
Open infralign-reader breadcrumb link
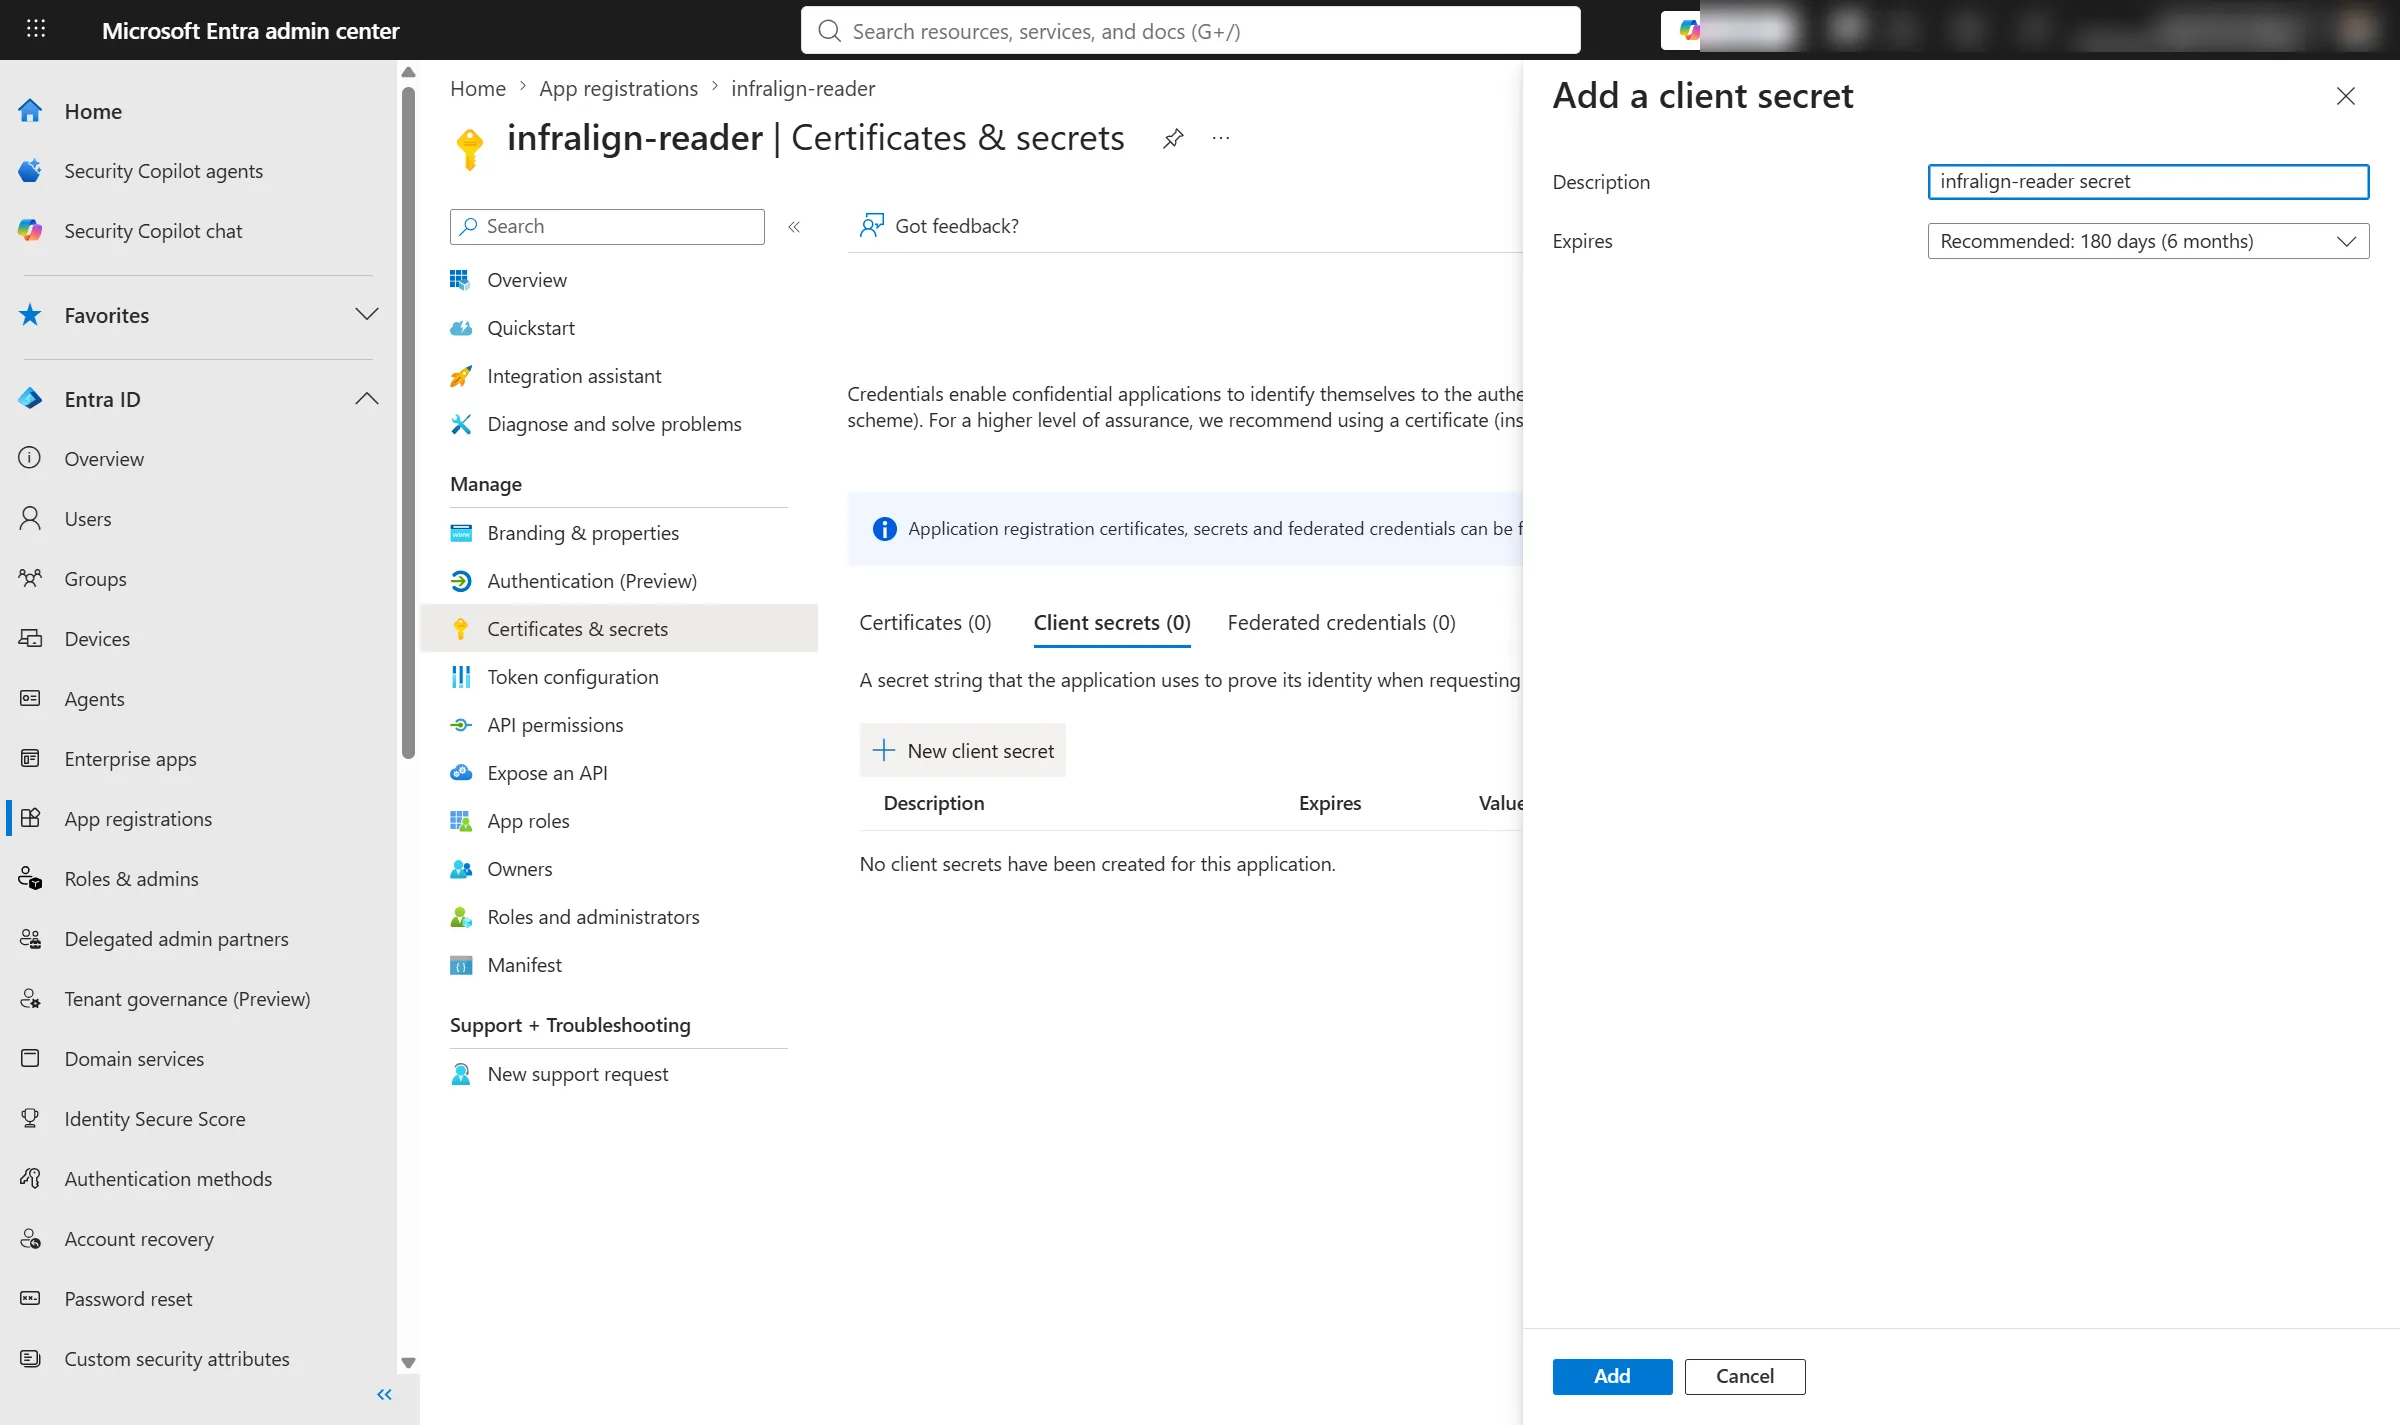[x=802, y=88]
